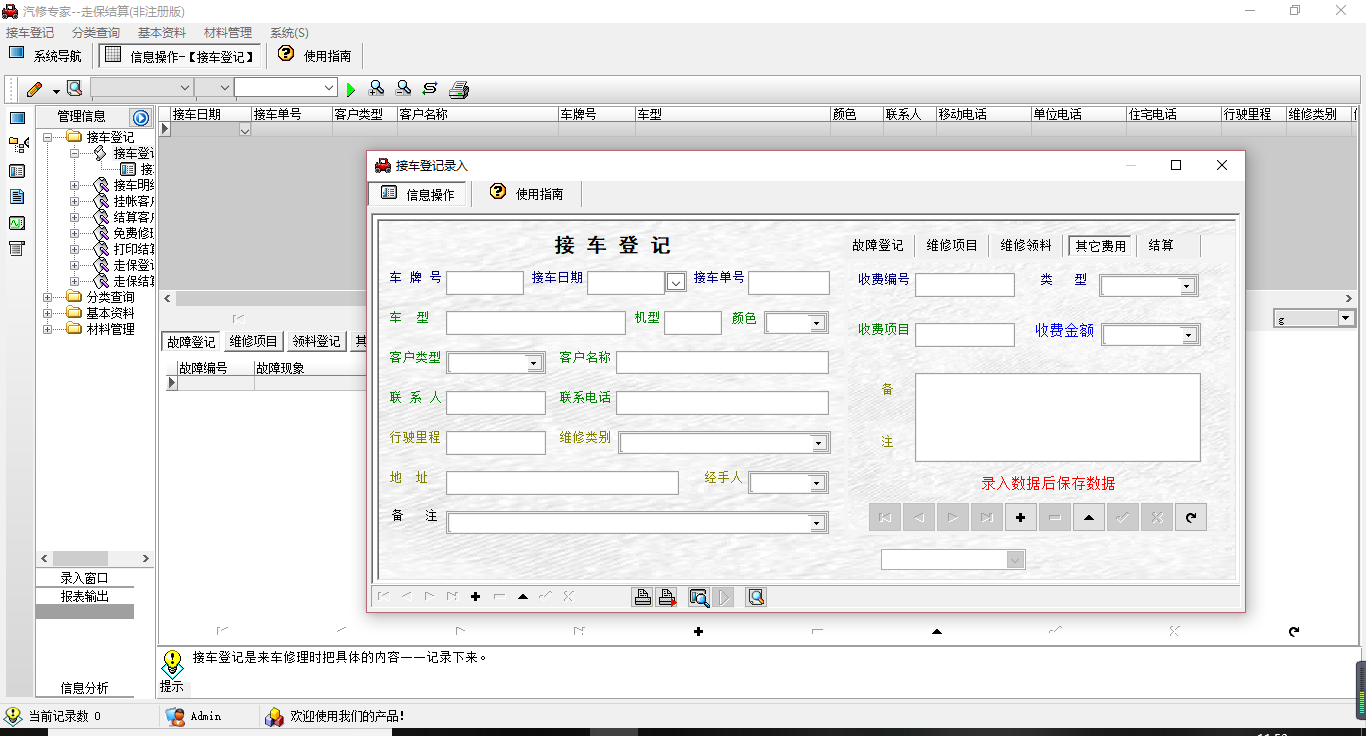1366x736 pixels.
Task: Select 领料登记 tab in main window lower pane
Action: pyautogui.click(x=317, y=342)
